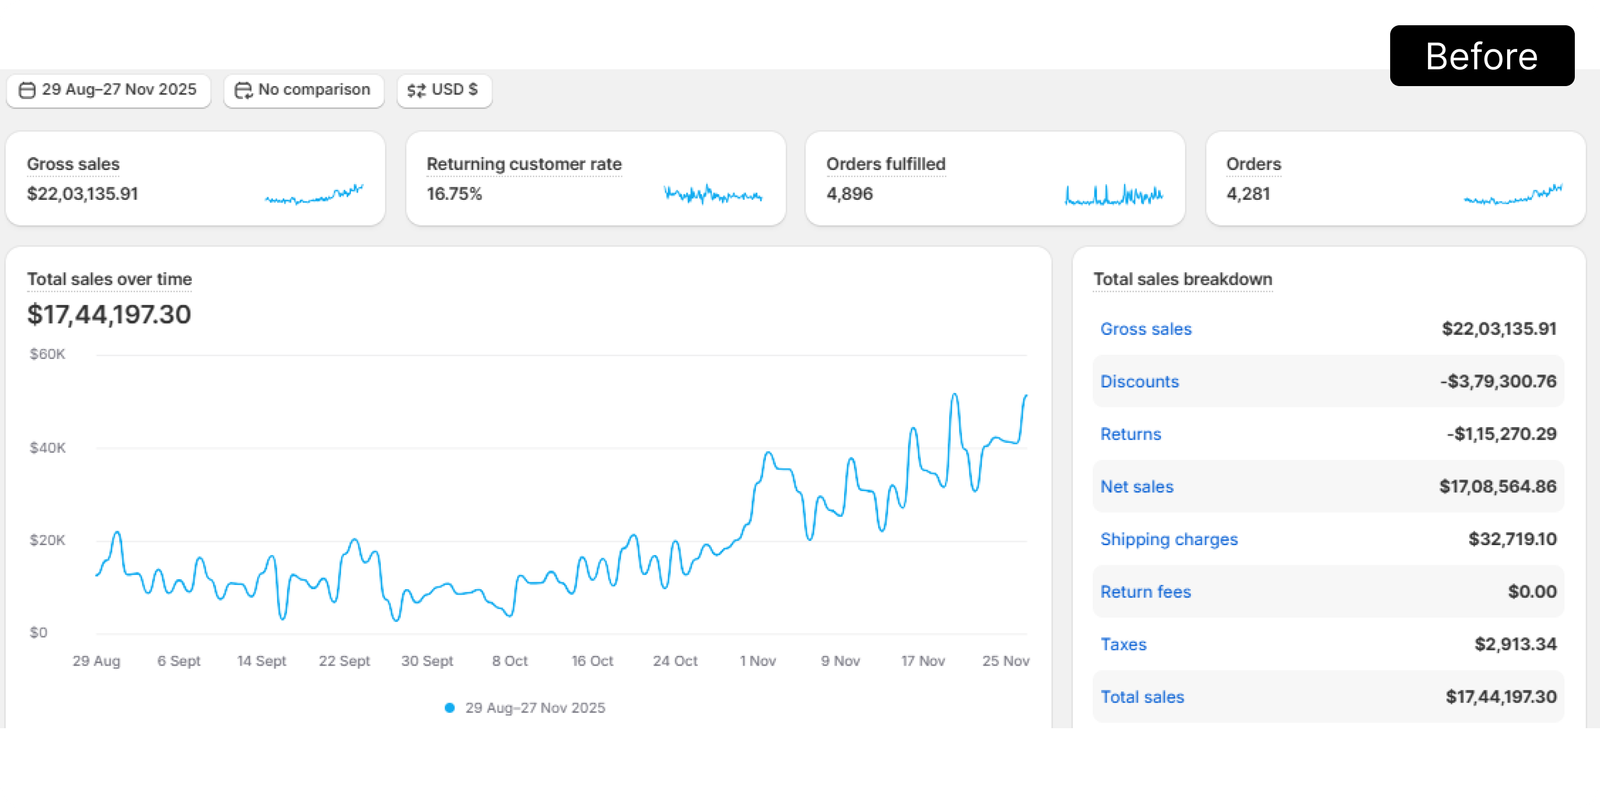1600x808 pixels.
Task: Open the Gross sales link in breakdown
Action: coord(1146,329)
